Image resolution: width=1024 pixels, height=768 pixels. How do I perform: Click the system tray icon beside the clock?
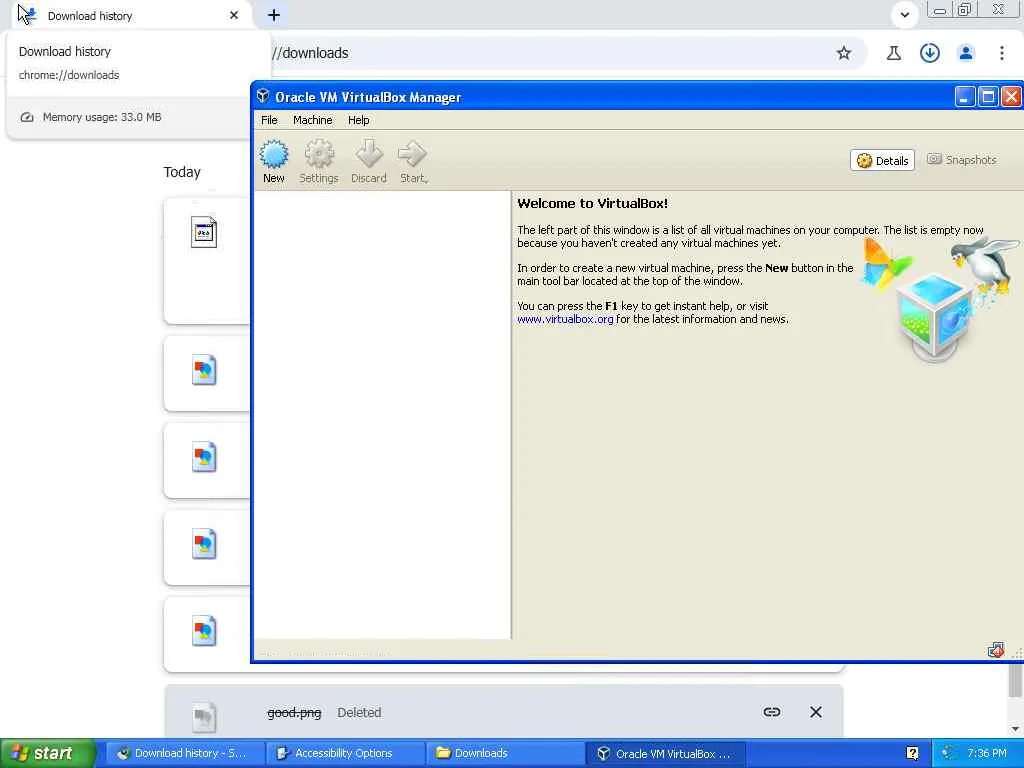point(948,753)
